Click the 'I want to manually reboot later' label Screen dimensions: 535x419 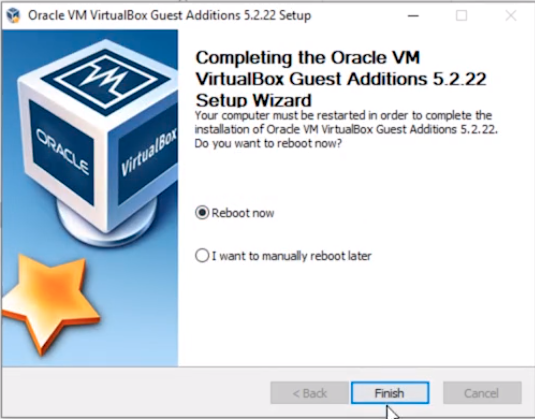291,256
